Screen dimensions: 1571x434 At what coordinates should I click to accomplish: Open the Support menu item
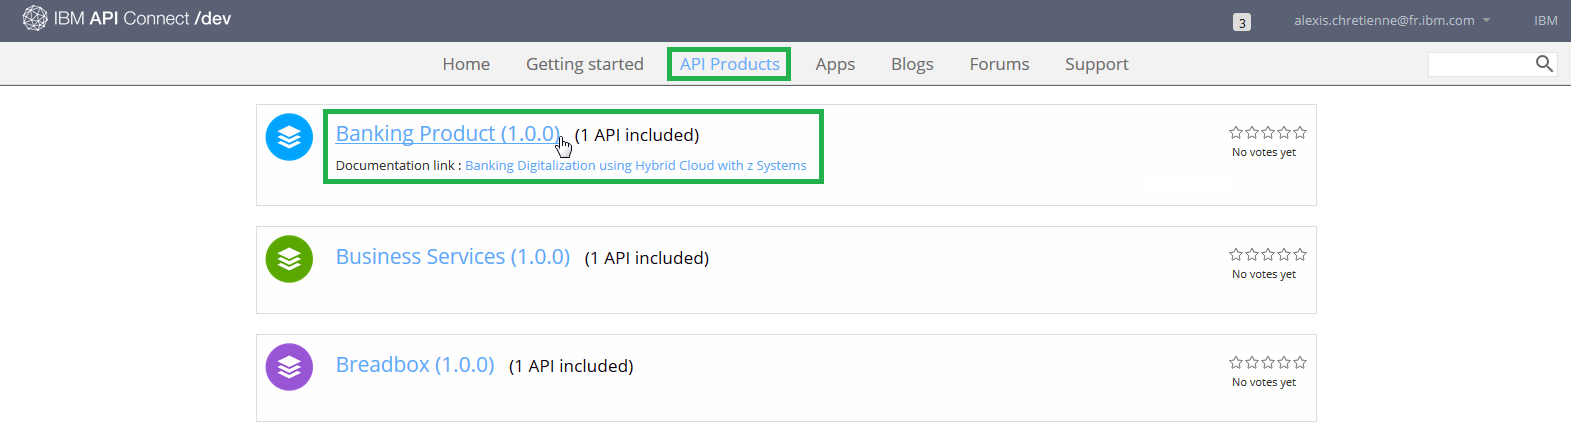point(1096,64)
